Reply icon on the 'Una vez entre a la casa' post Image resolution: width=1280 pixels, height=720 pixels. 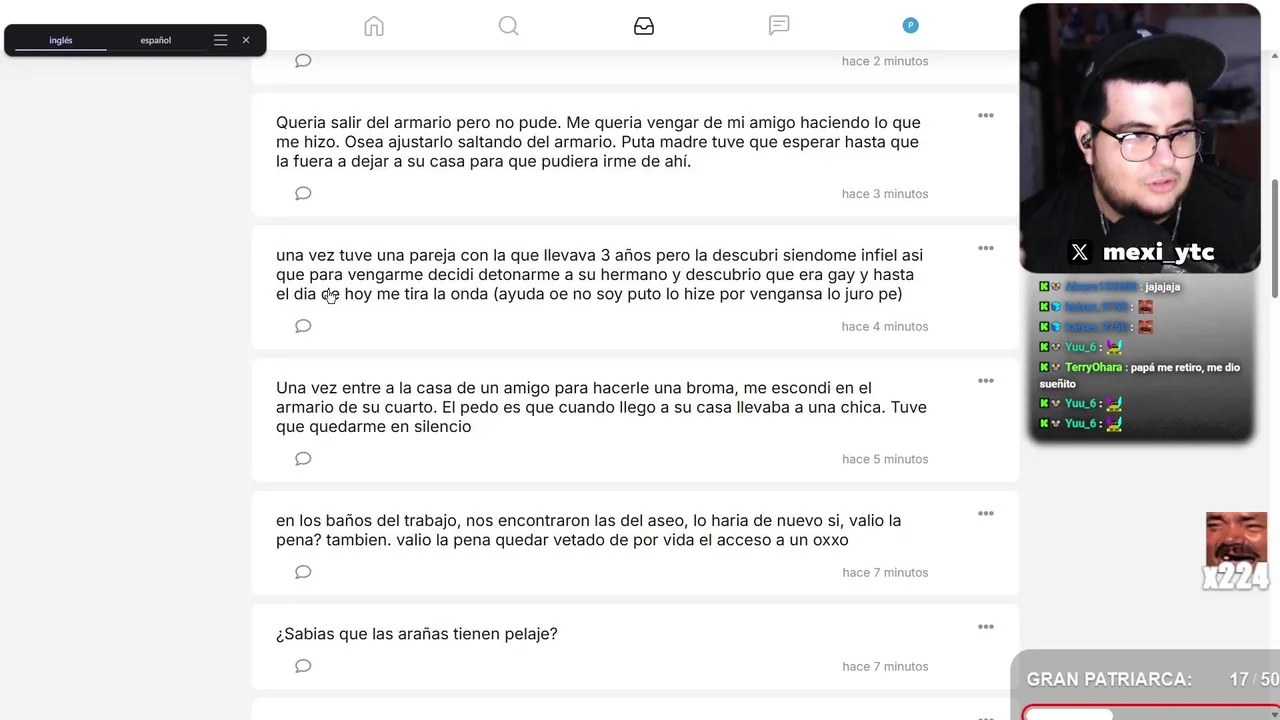click(x=303, y=459)
